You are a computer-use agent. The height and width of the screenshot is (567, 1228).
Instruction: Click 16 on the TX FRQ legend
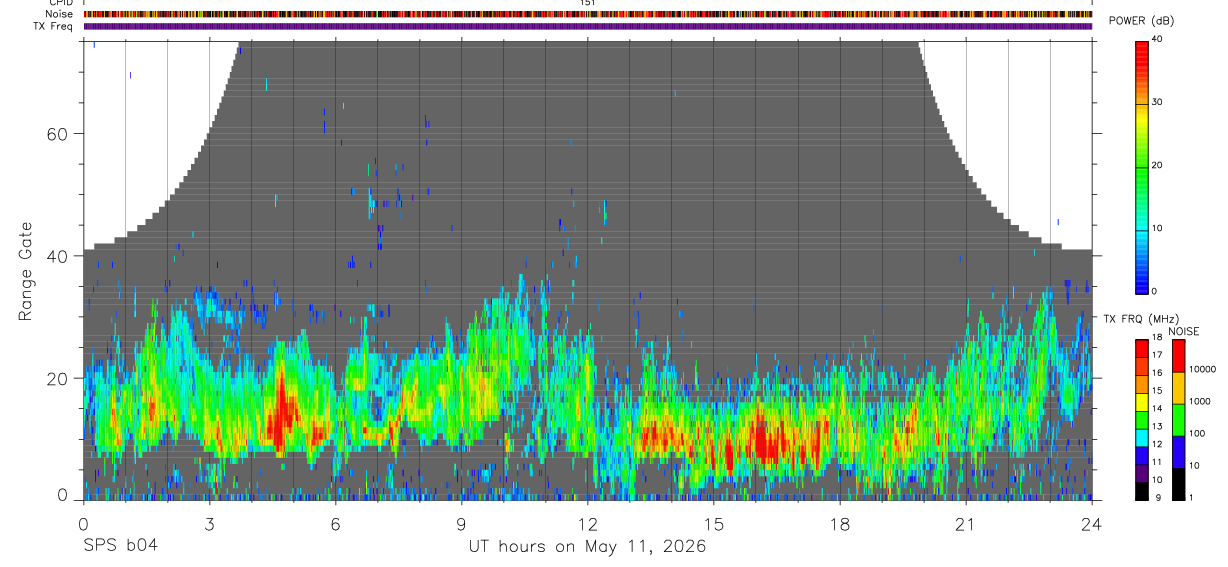point(1157,372)
